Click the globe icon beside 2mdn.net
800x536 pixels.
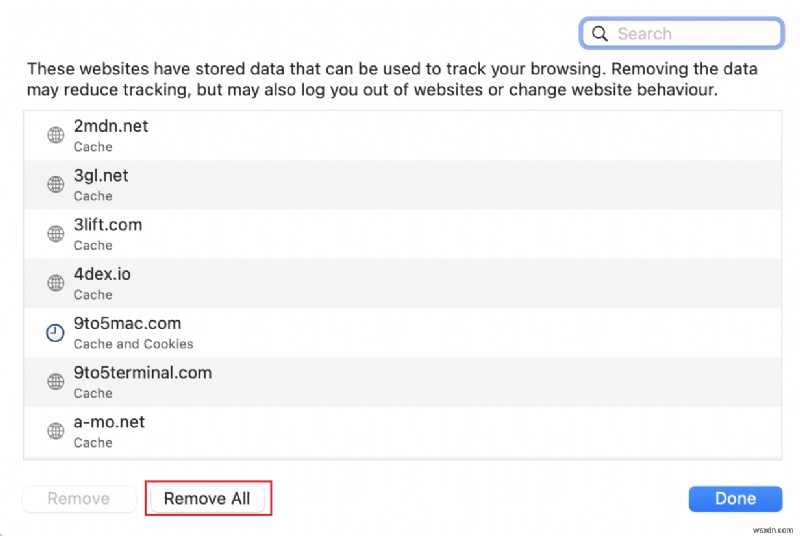[56, 135]
